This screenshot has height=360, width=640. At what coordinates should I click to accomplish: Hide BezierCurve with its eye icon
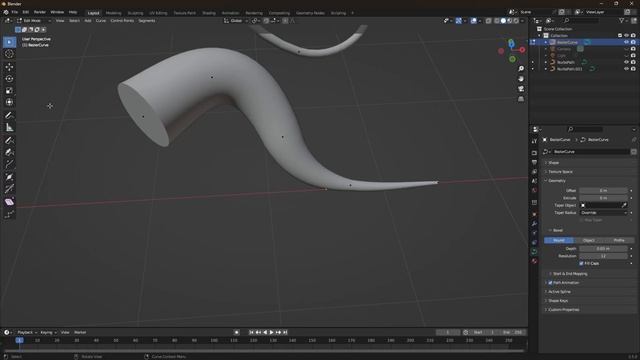click(x=626, y=42)
